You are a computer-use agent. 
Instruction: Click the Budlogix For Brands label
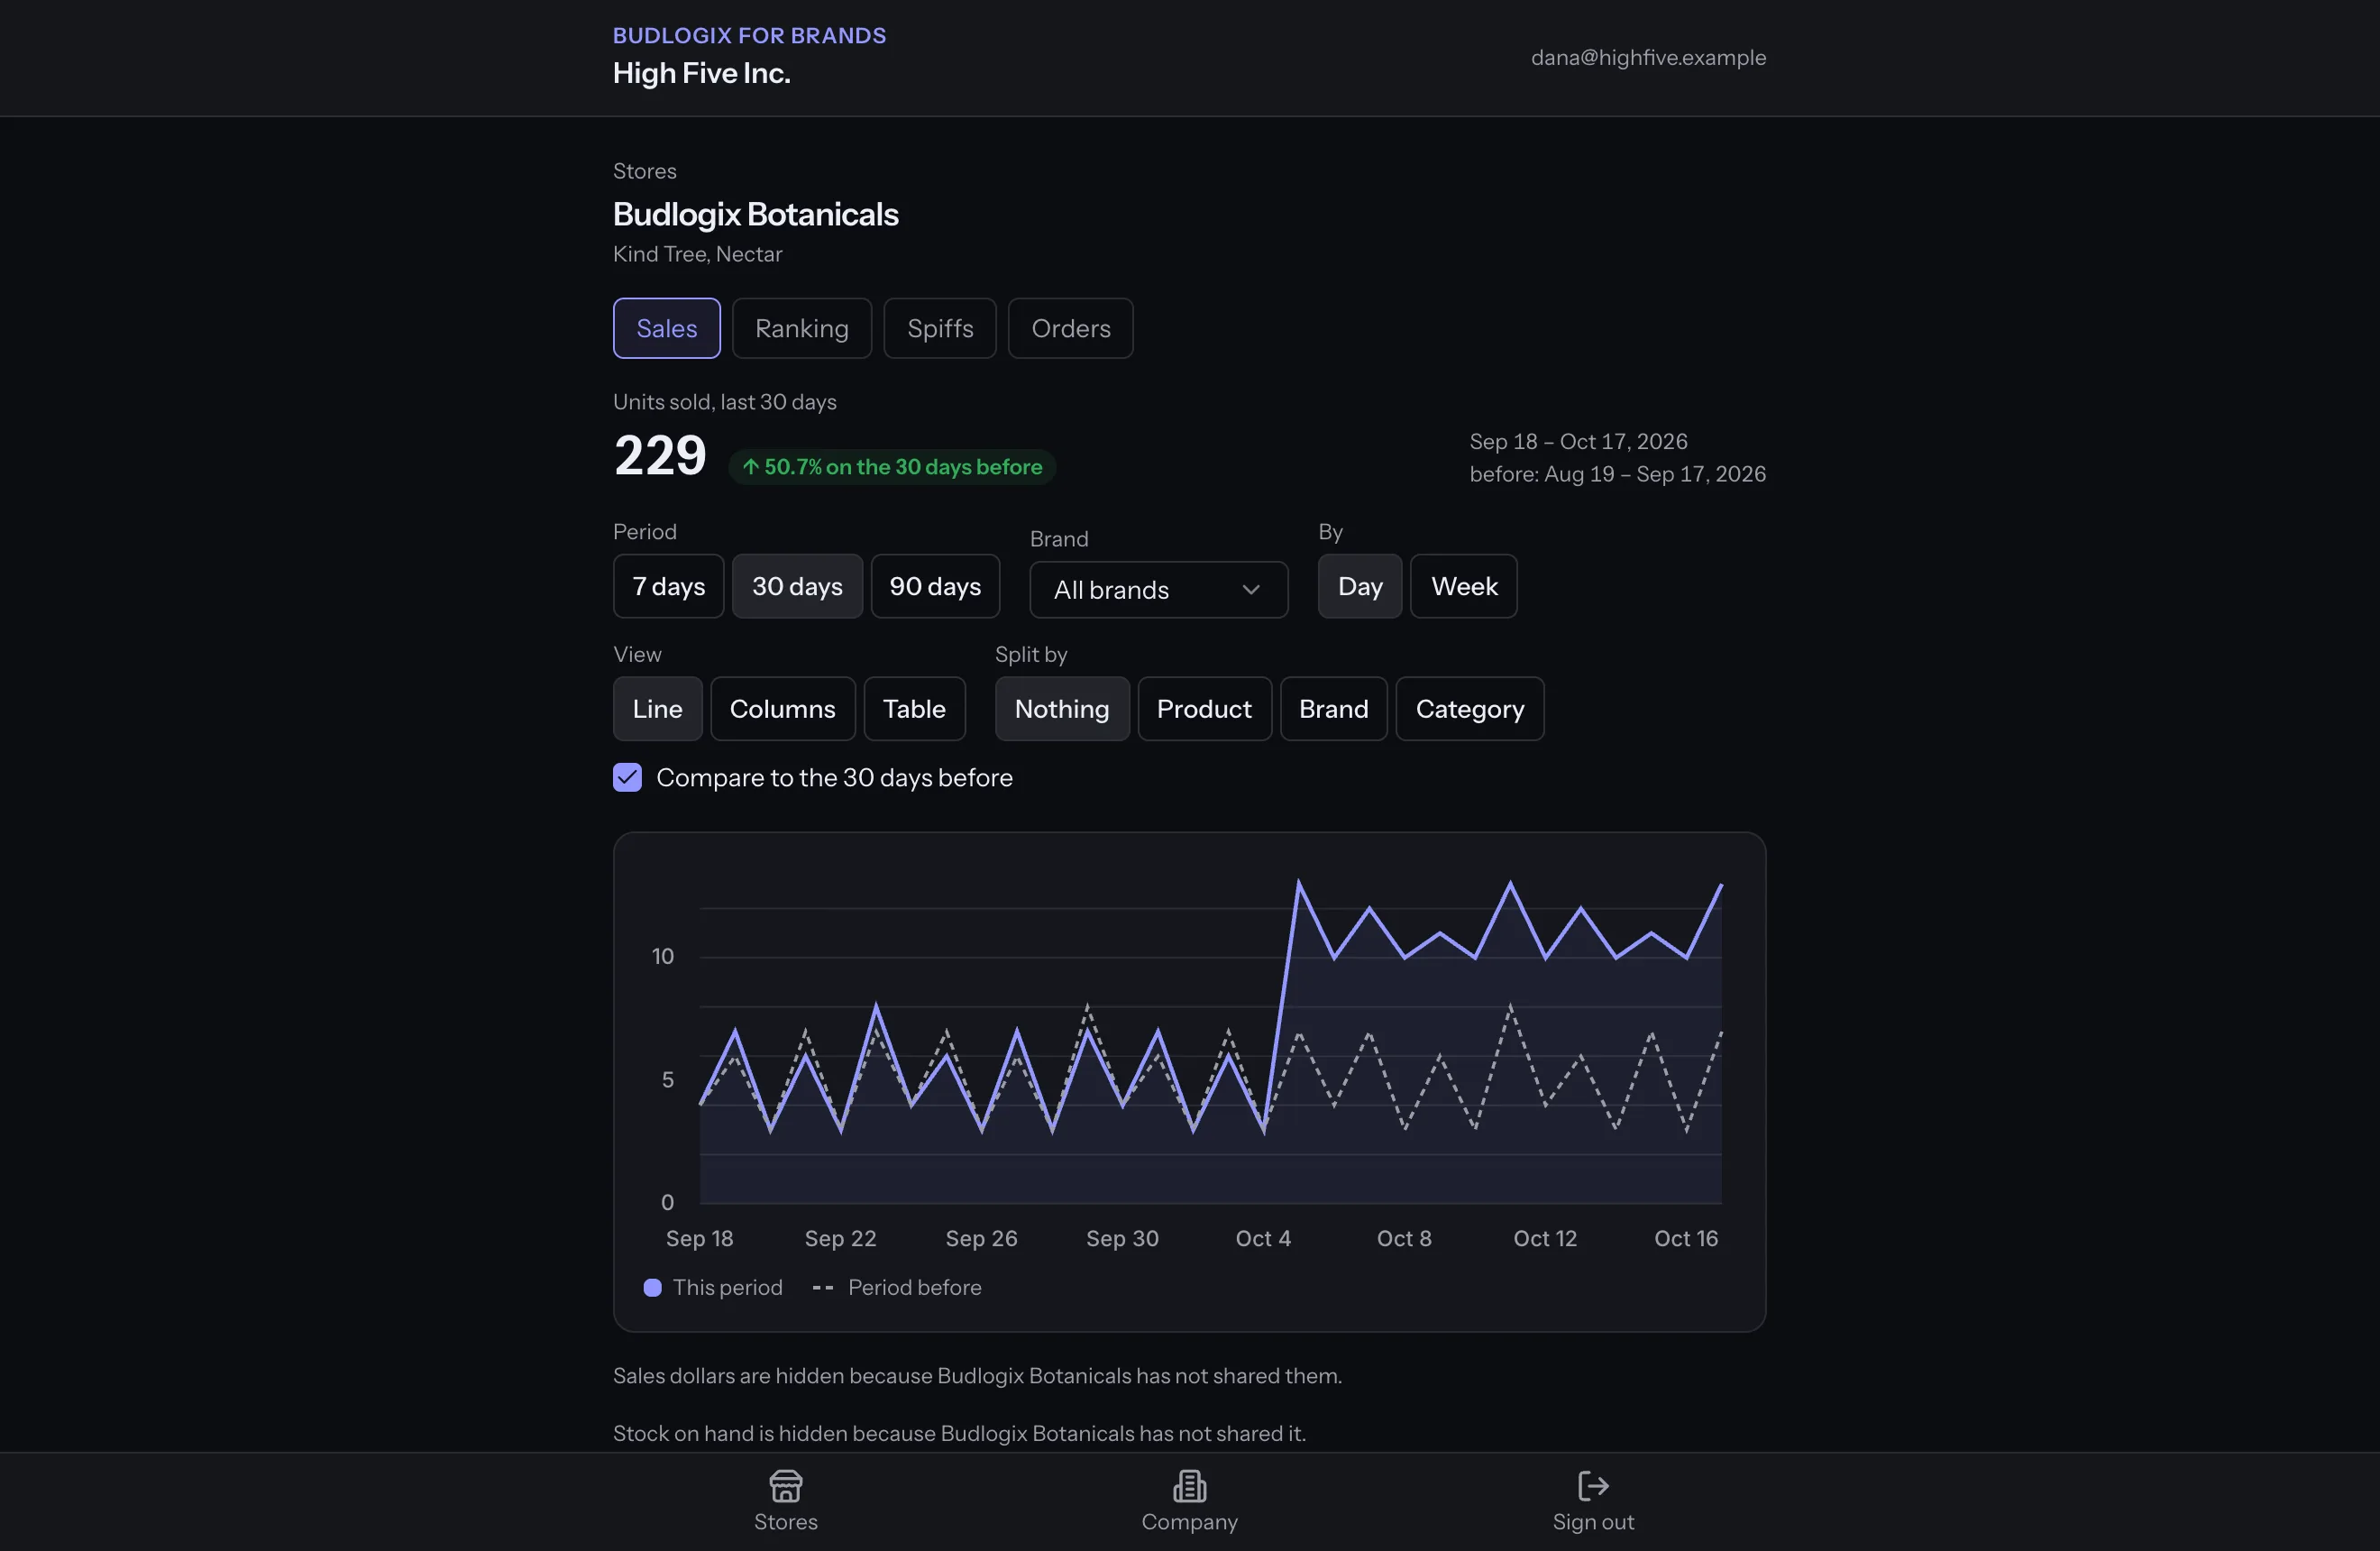click(749, 35)
